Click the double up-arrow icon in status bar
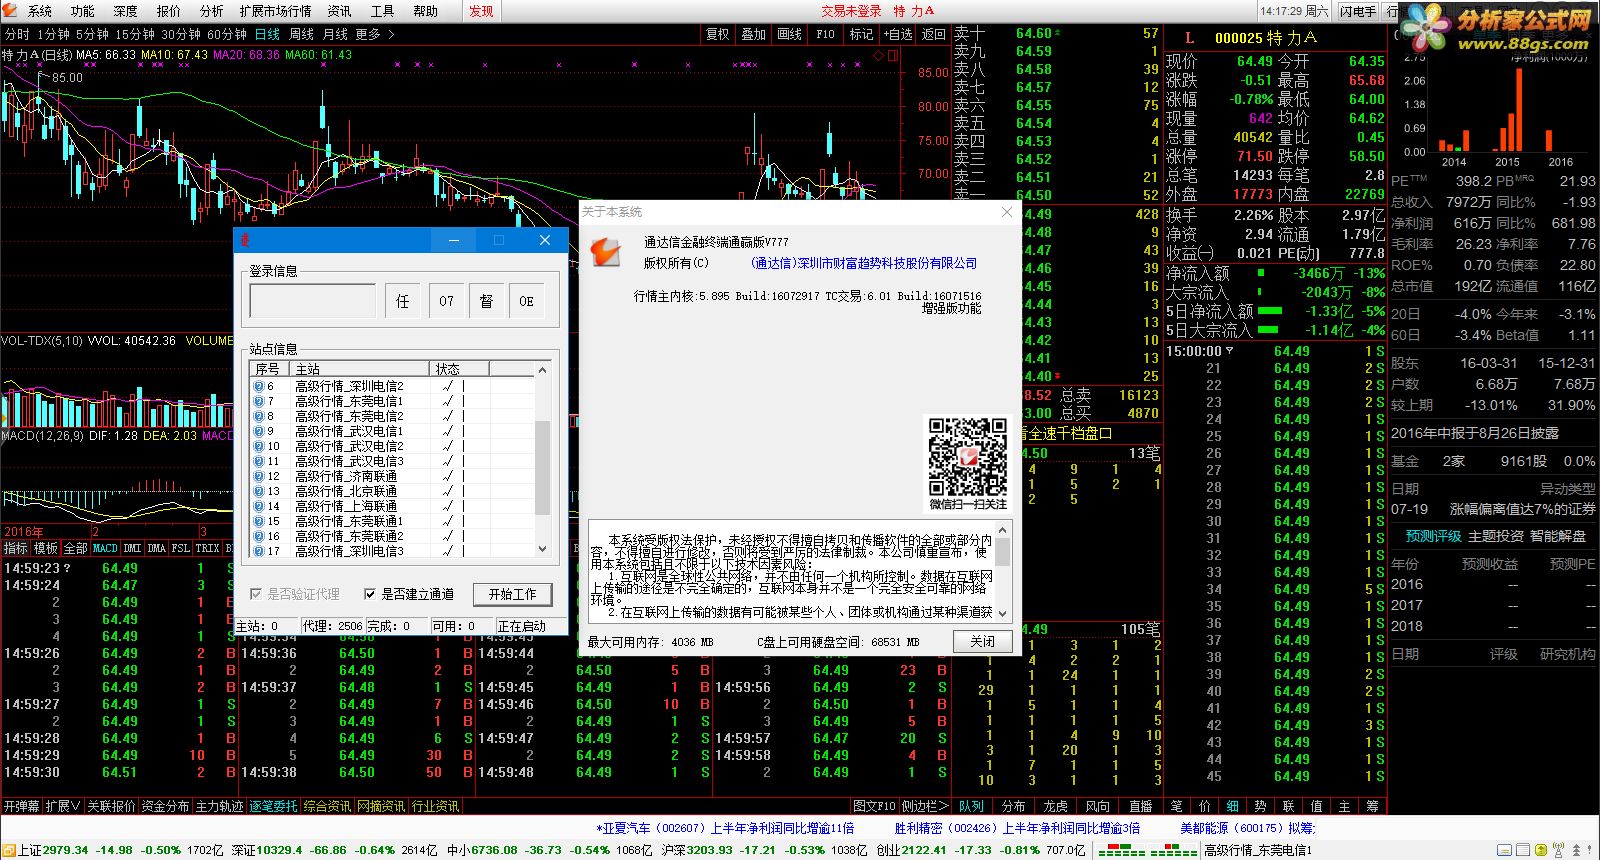Viewport: 1600px width, 860px height. [x=1576, y=850]
